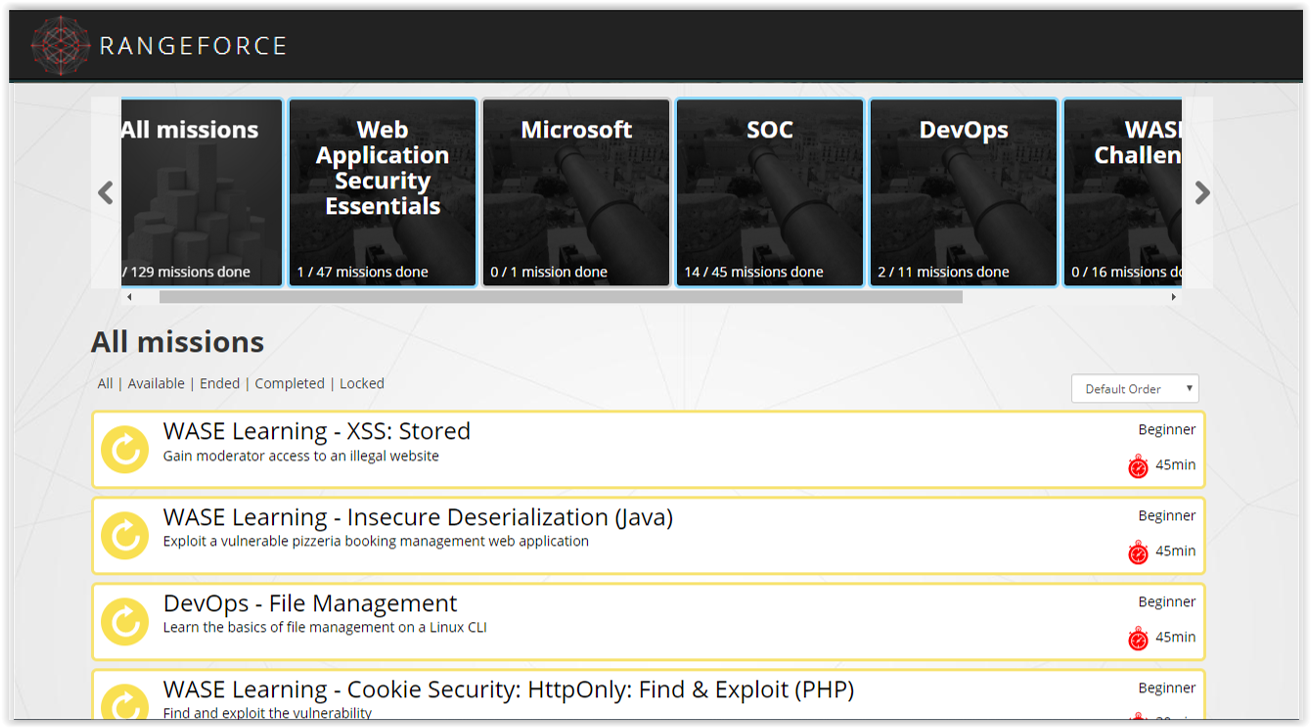Choose Web Application Security Essentials tile

382,192
